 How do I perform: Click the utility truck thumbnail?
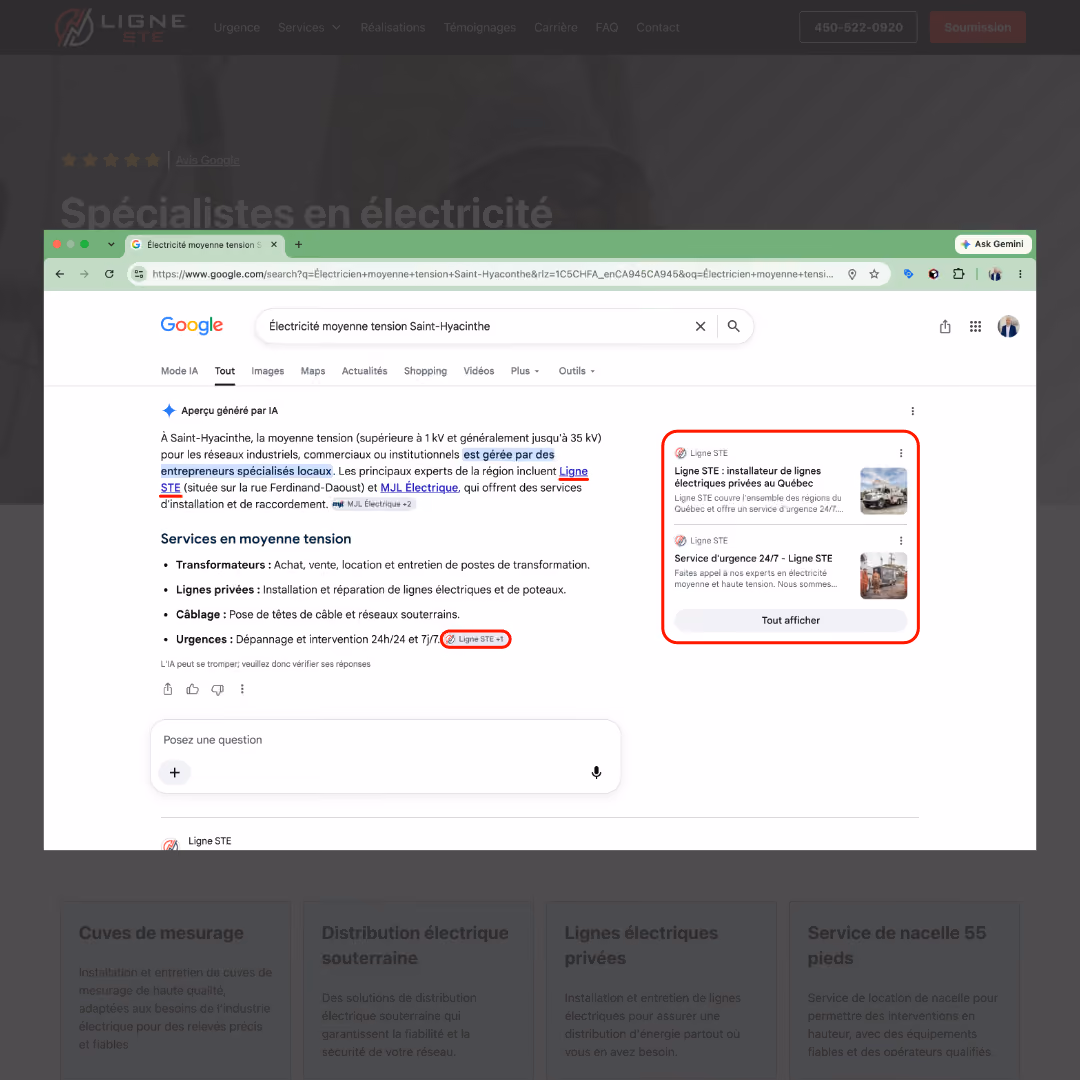coord(884,491)
